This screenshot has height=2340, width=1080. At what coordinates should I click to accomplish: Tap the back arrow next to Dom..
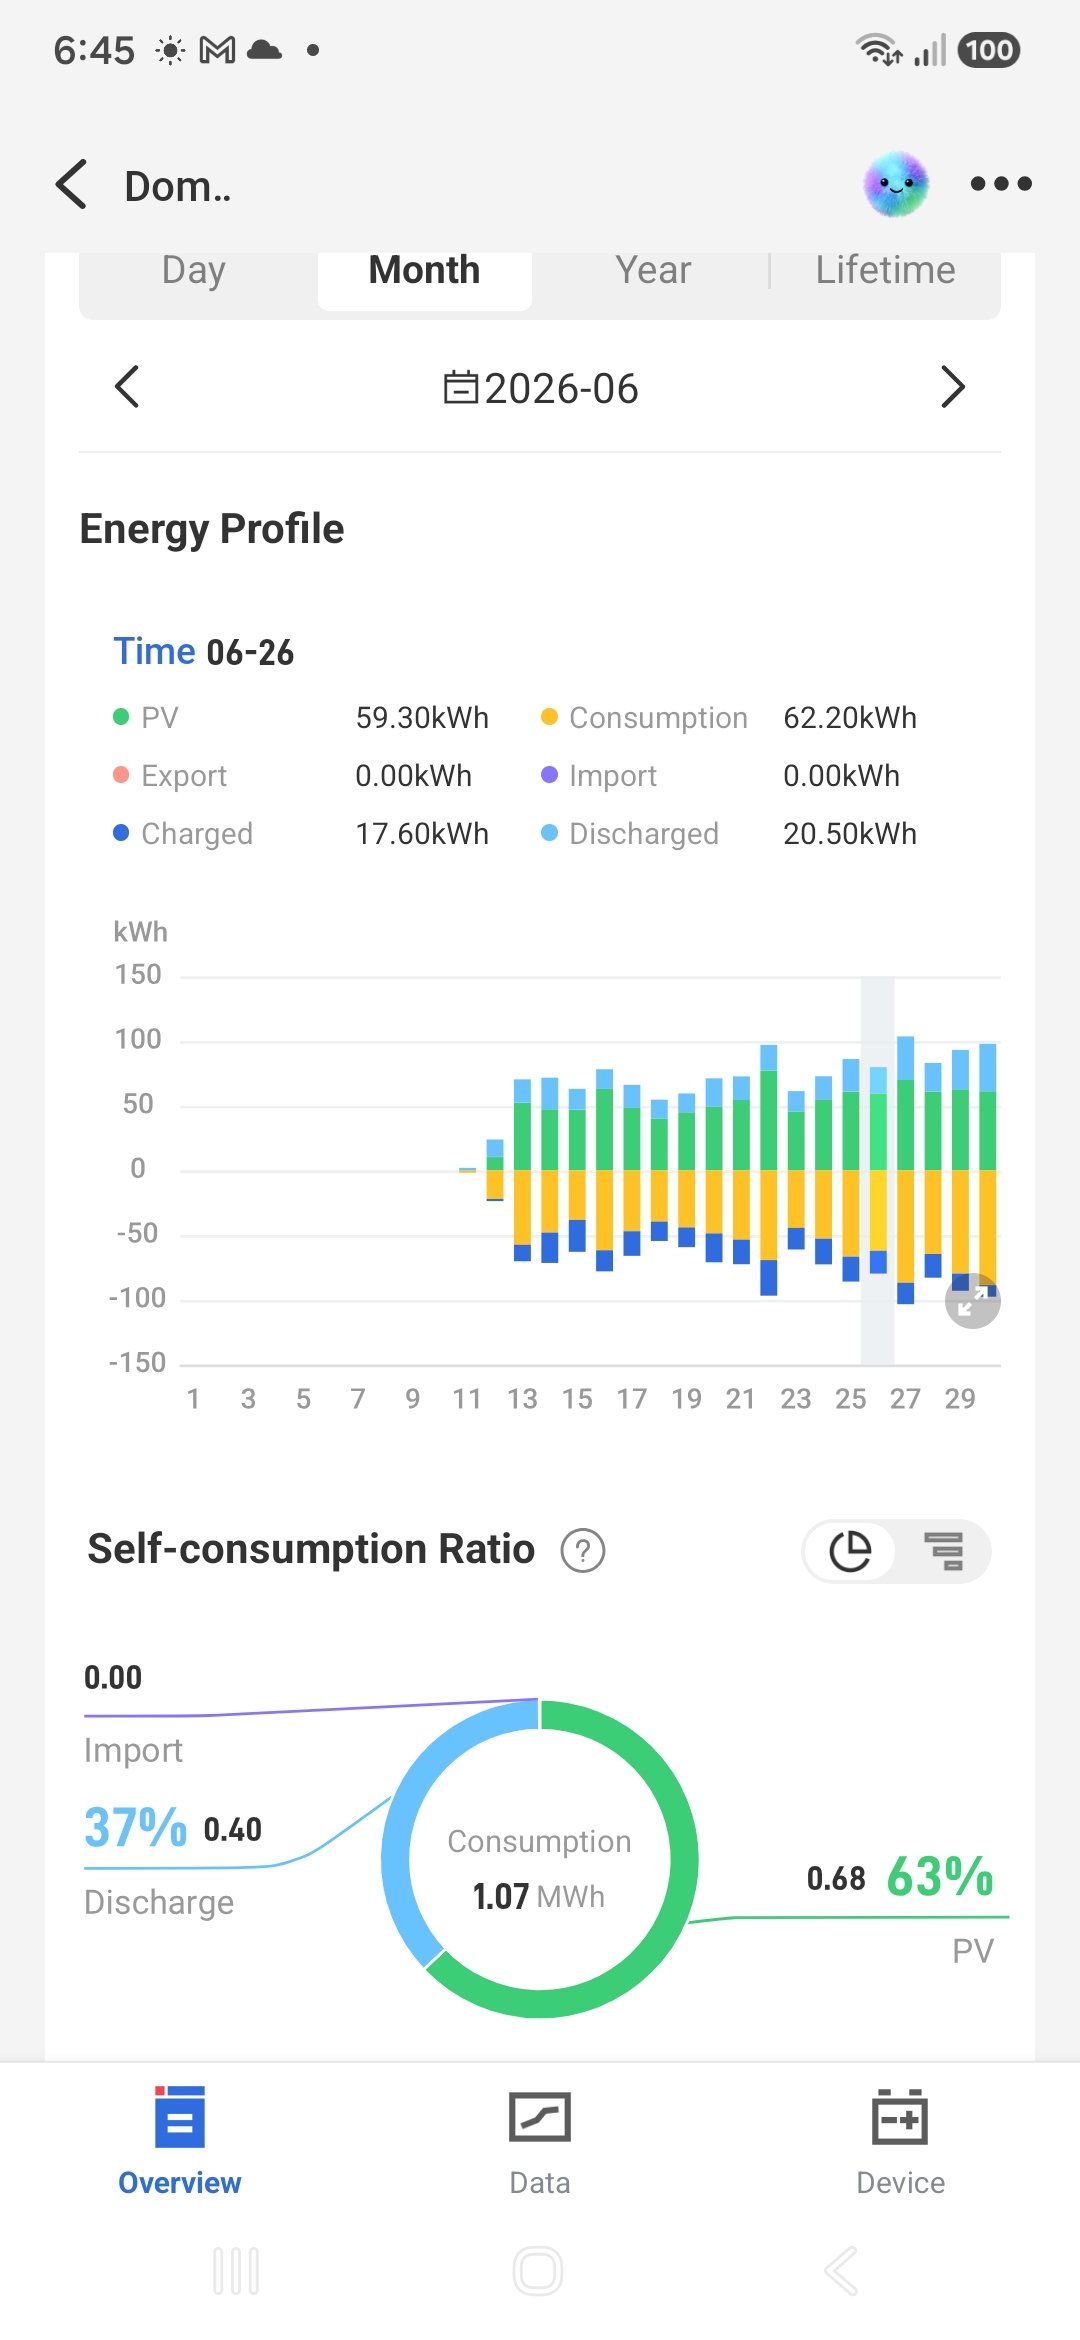click(71, 185)
